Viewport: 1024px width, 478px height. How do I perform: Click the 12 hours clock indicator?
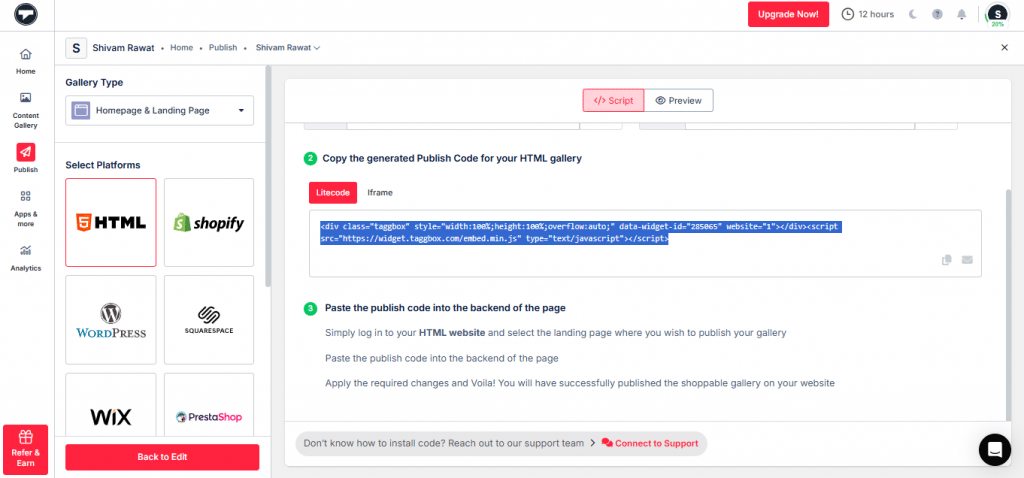pyautogui.click(x=868, y=14)
